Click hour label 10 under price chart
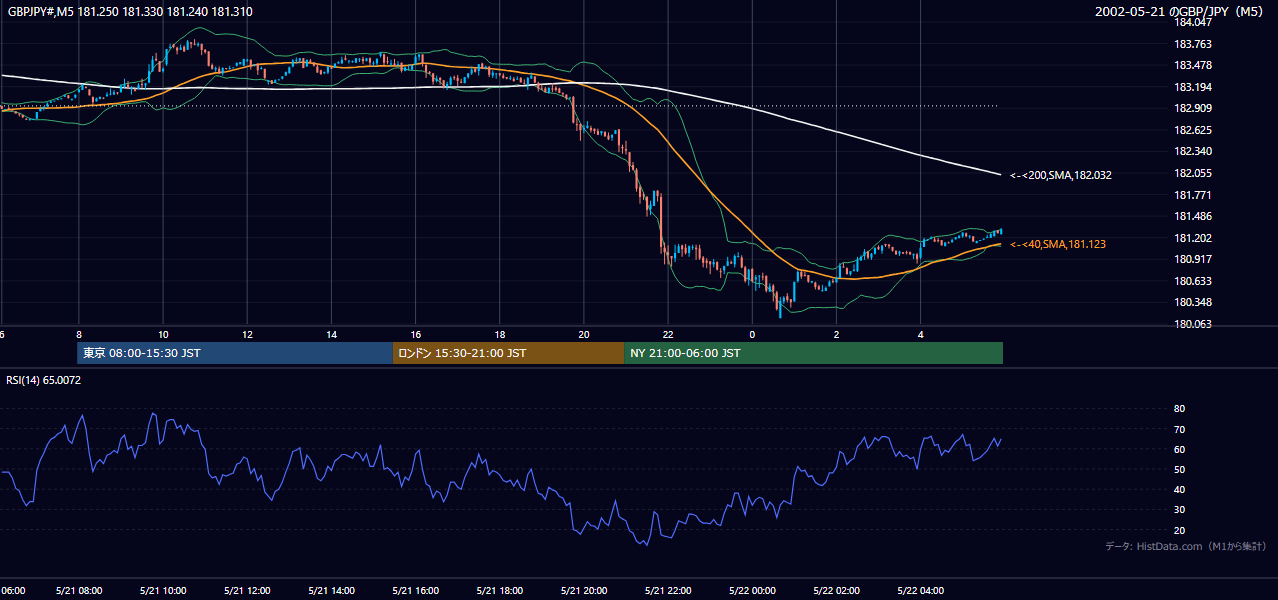This screenshot has height=600, width=1278. click(162, 335)
